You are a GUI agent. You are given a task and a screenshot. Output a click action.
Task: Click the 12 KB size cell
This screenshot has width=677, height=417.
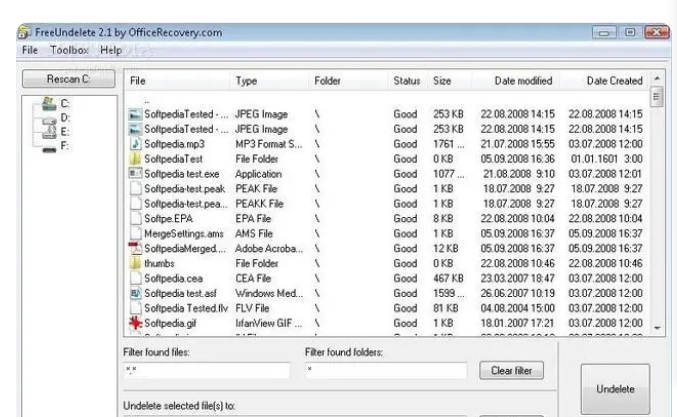click(x=446, y=248)
